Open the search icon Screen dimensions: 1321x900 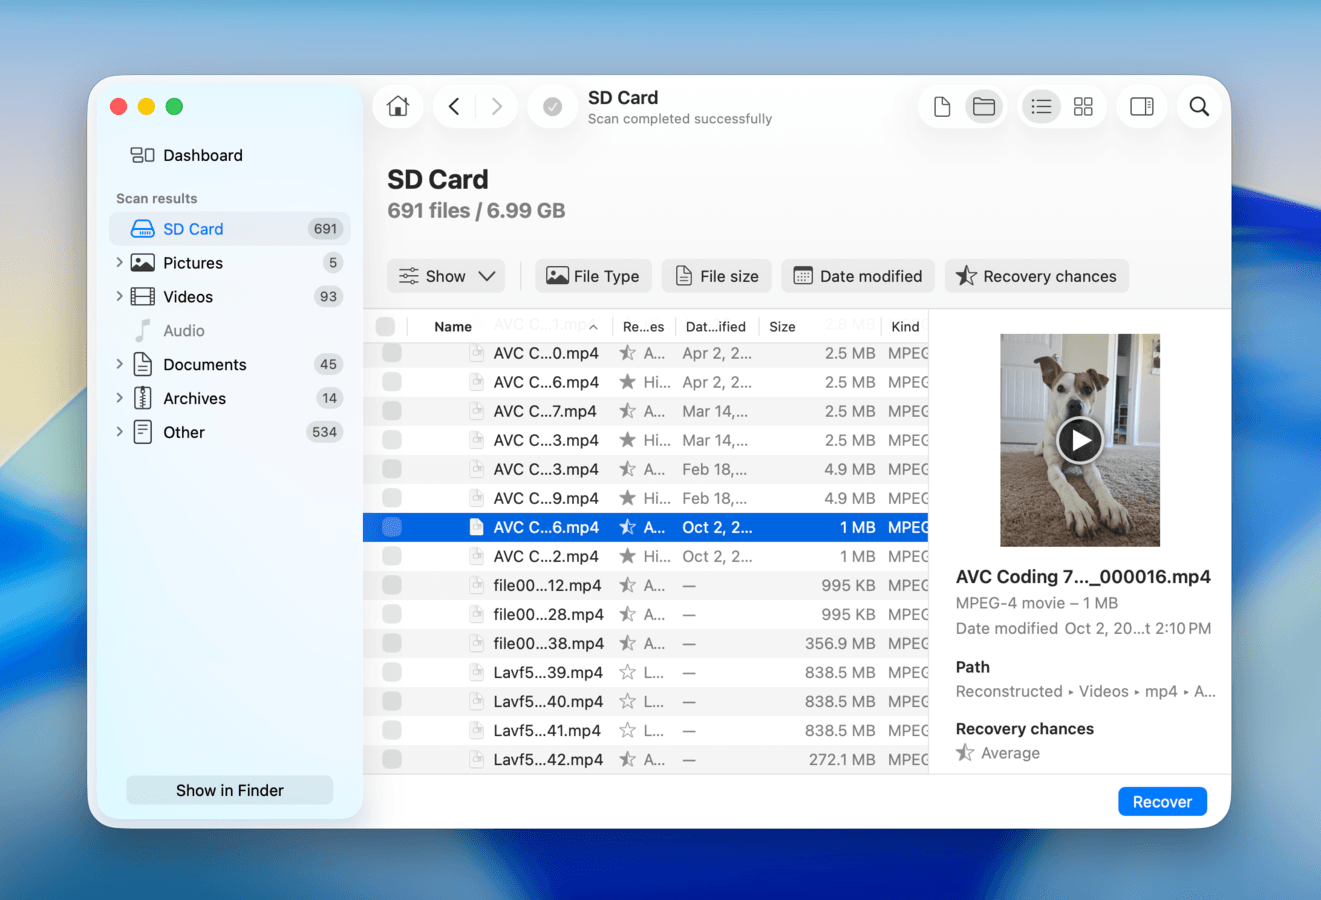(x=1198, y=106)
